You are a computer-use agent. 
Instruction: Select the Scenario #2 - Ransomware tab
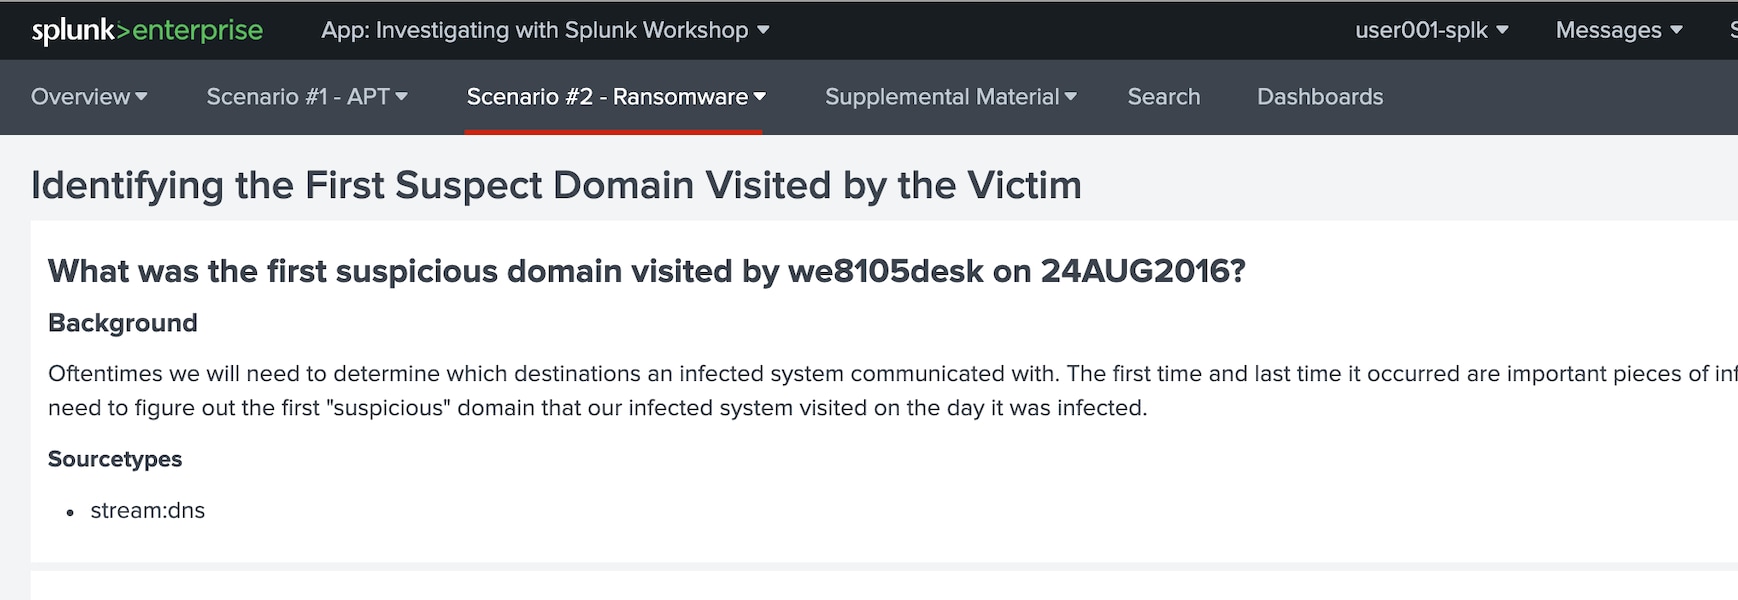[616, 97]
